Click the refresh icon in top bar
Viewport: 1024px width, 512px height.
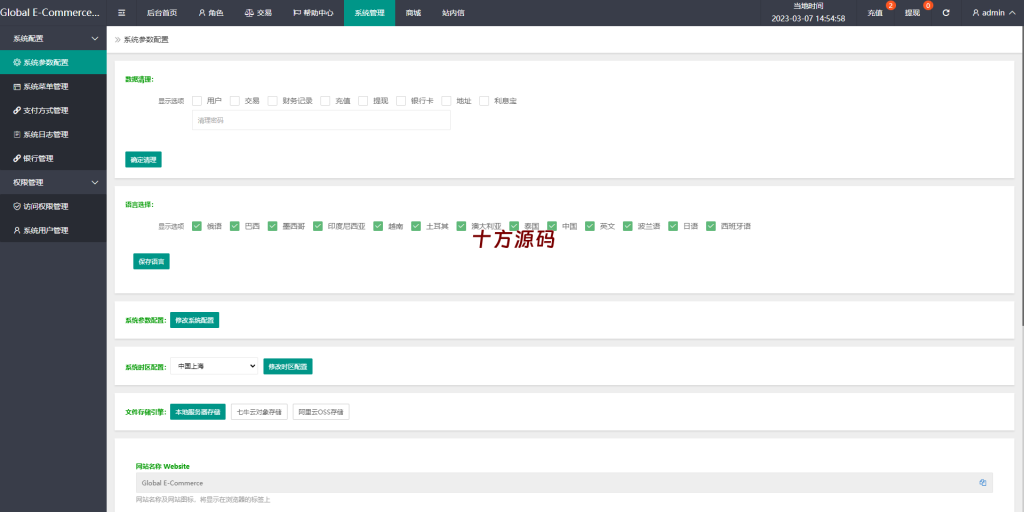tap(946, 12)
